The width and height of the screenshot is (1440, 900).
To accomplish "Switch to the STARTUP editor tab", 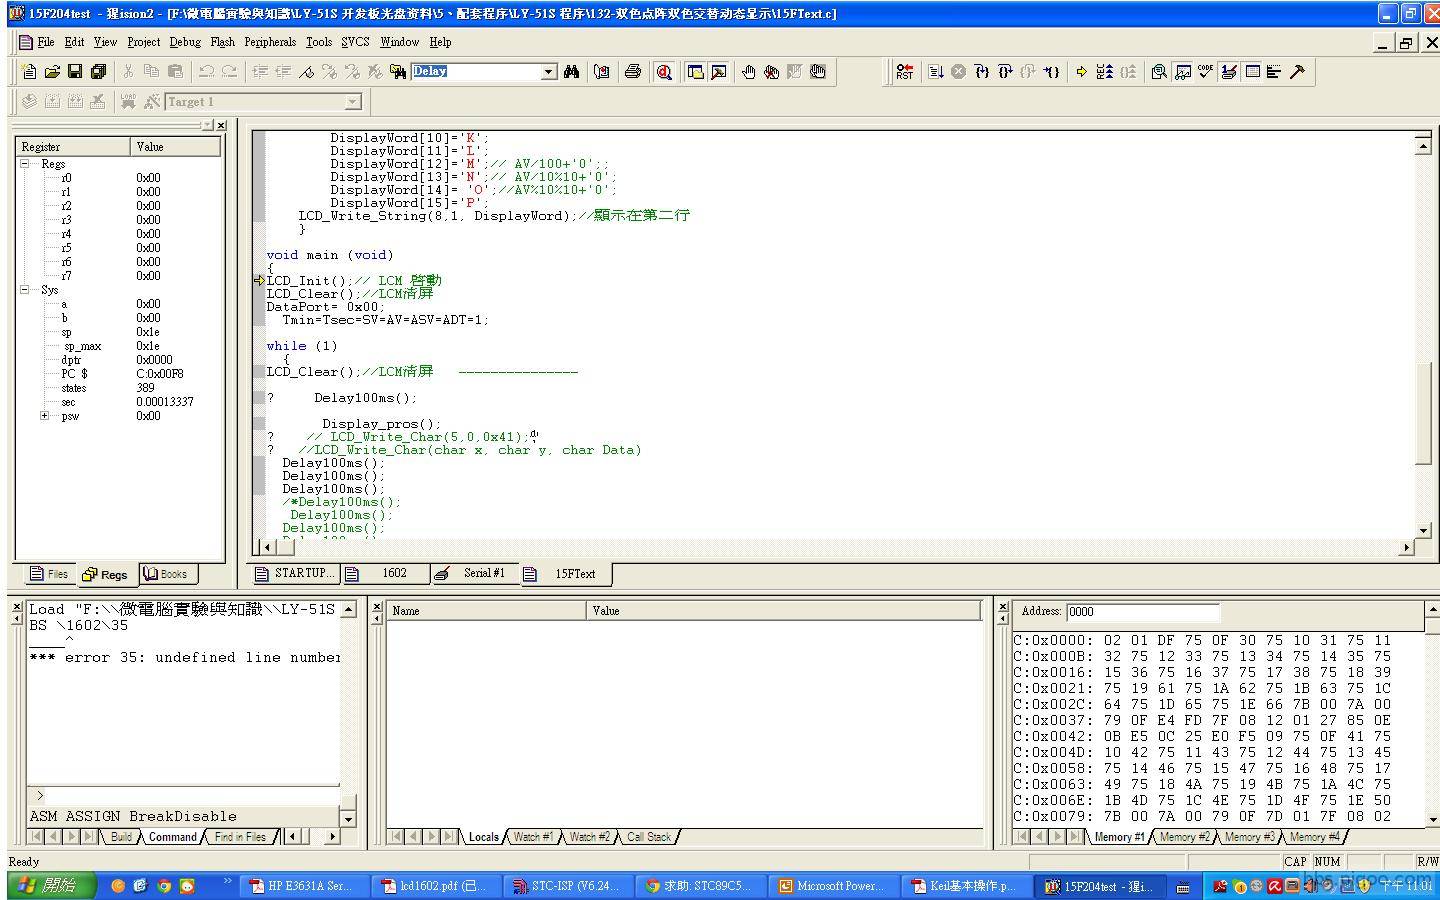I will 295,573.
